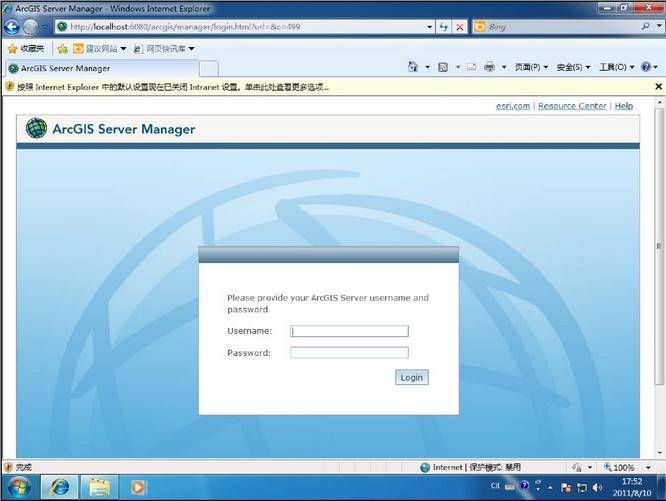Click the blue Help question mark icon
Image resolution: width=666 pixels, height=501 pixels.
click(x=646, y=67)
